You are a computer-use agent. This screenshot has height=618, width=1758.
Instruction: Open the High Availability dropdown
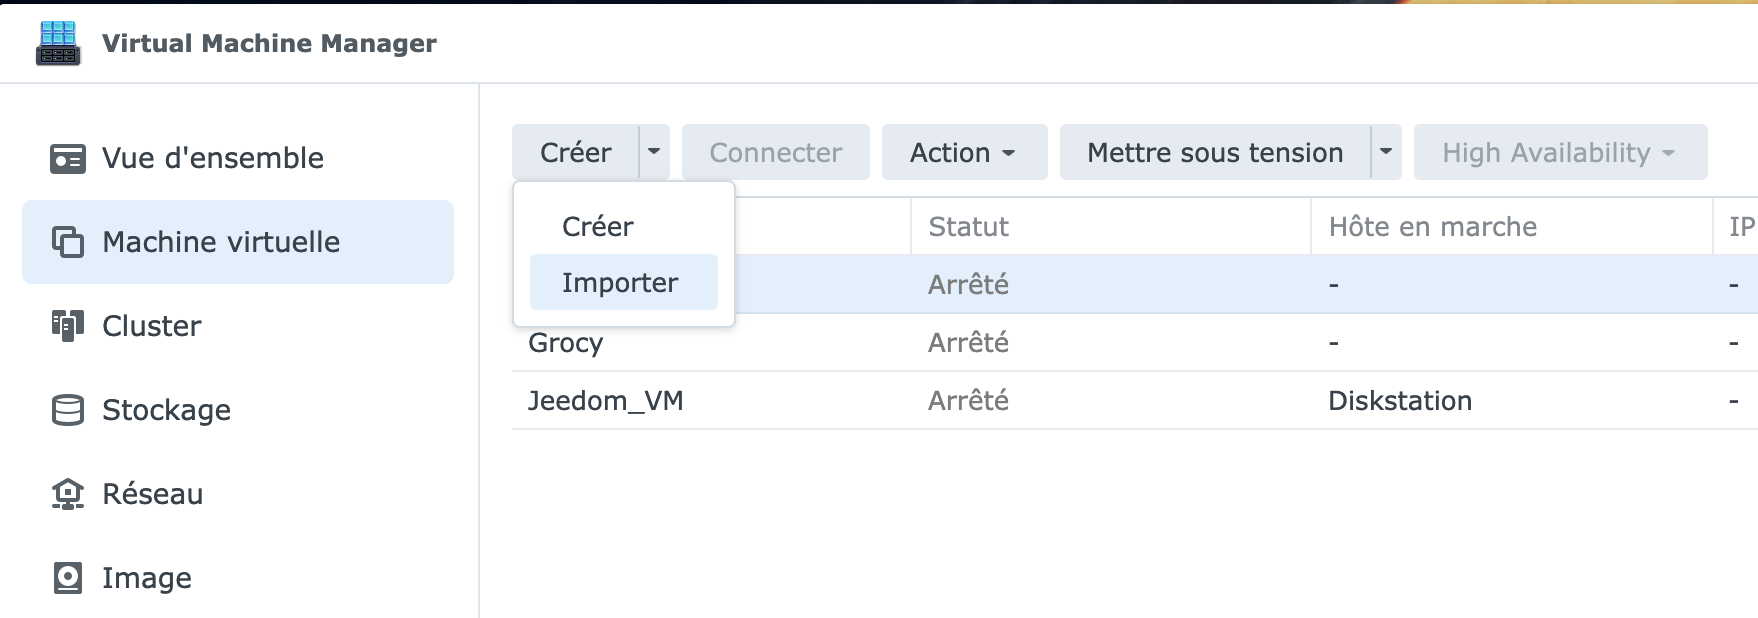[x=1560, y=152]
